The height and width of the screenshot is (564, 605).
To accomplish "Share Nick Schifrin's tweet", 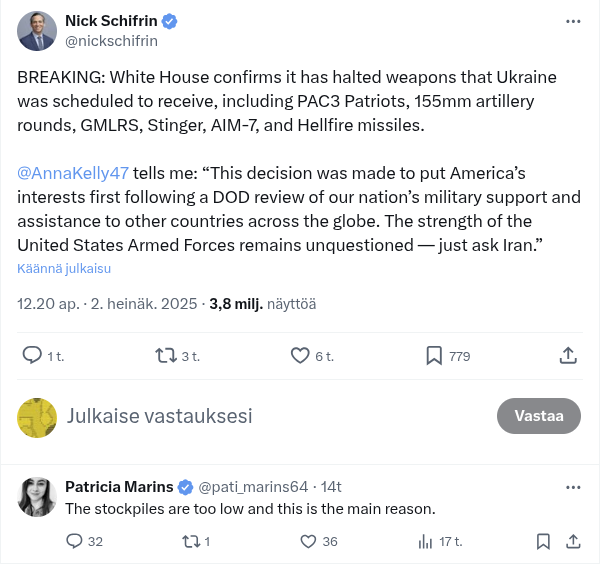I will pyautogui.click(x=567, y=355).
